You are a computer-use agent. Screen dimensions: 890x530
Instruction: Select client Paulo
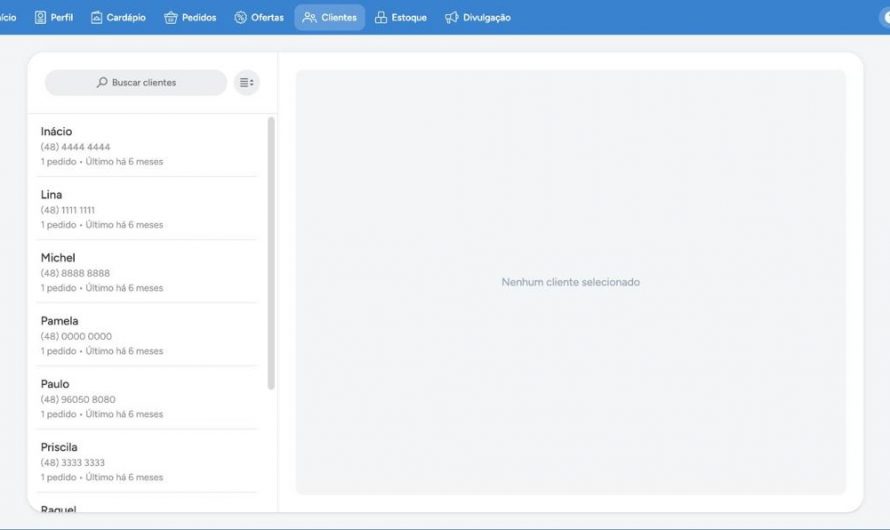146,397
